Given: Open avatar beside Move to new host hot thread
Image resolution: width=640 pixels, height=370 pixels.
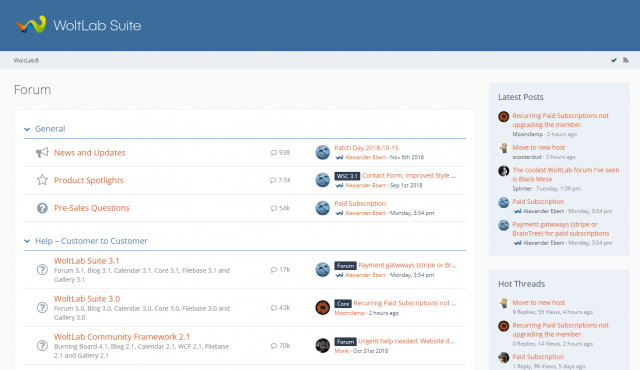Looking at the screenshot, I should tap(504, 303).
